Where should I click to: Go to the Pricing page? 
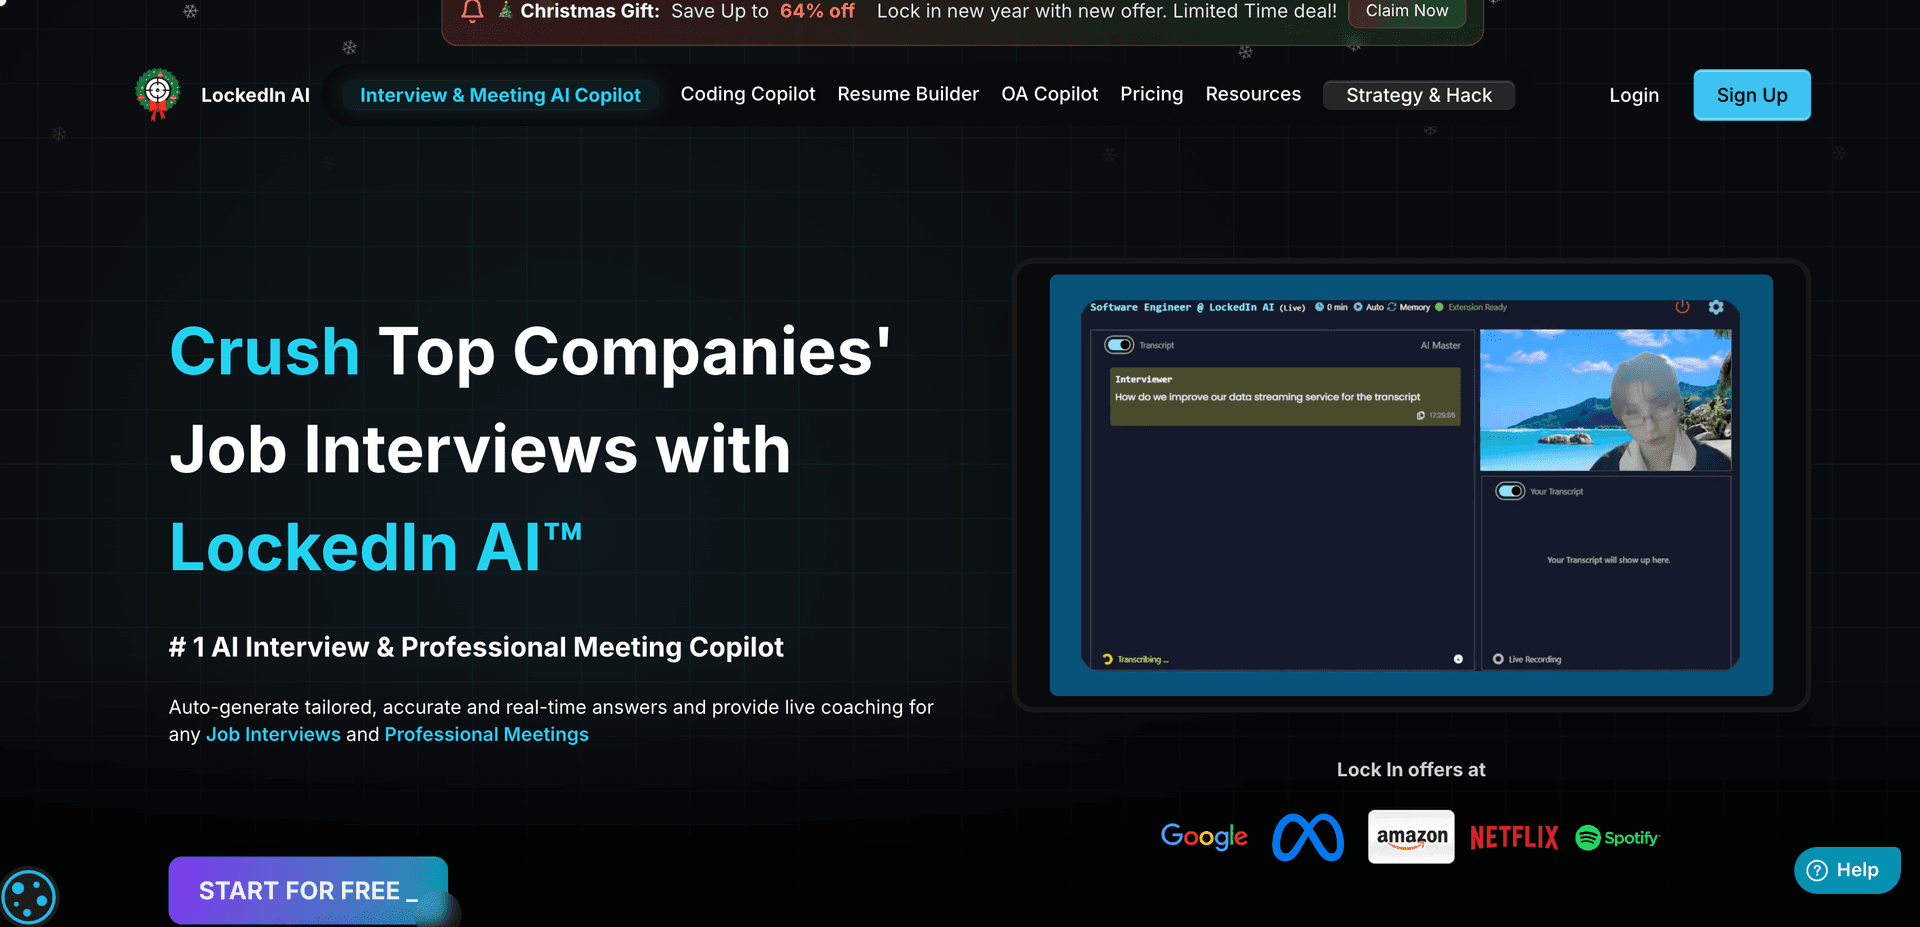[x=1151, y=94]
